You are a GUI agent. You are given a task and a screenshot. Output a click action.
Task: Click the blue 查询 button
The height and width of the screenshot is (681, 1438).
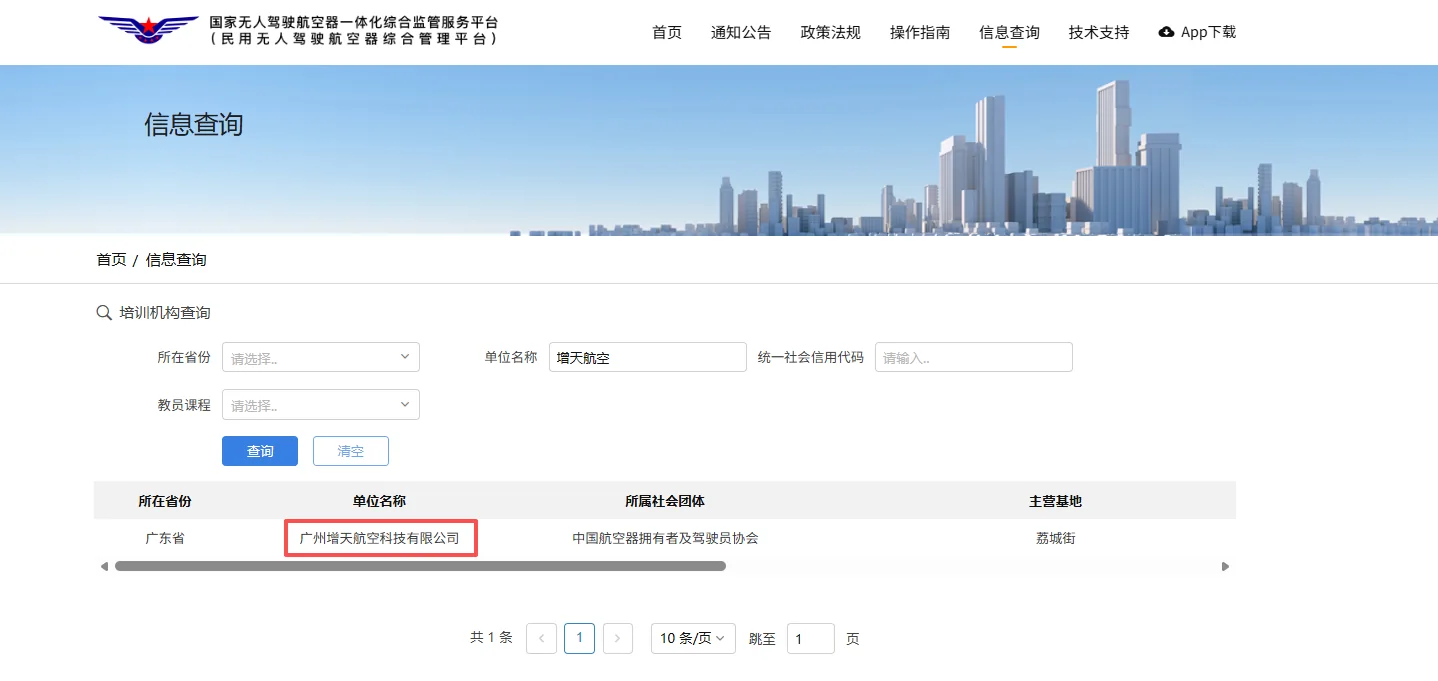point(260,451)
